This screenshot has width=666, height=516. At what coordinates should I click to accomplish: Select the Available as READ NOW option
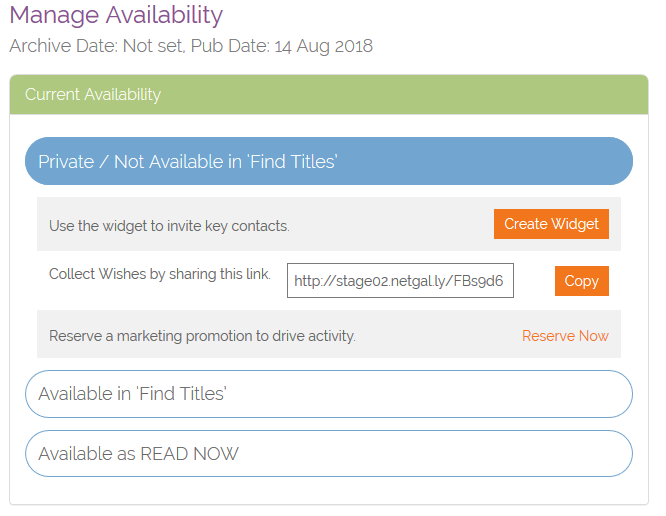pyautogui.click(x=328, y=453)
